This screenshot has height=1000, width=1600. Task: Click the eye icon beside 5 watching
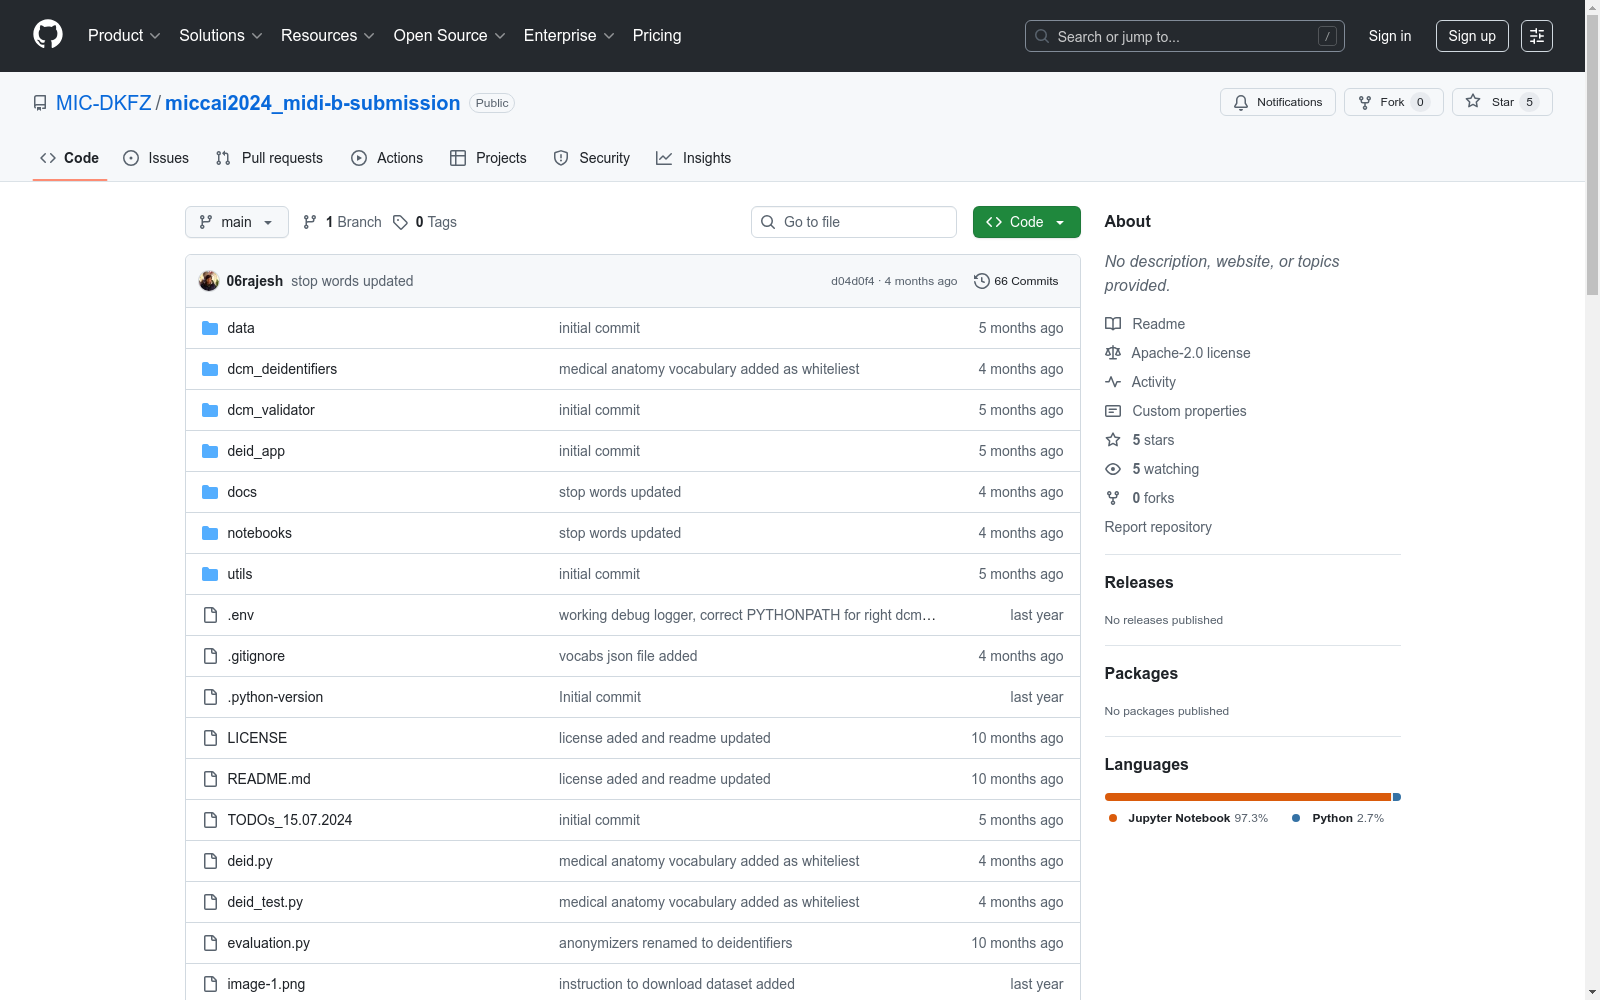point(1113,469)
